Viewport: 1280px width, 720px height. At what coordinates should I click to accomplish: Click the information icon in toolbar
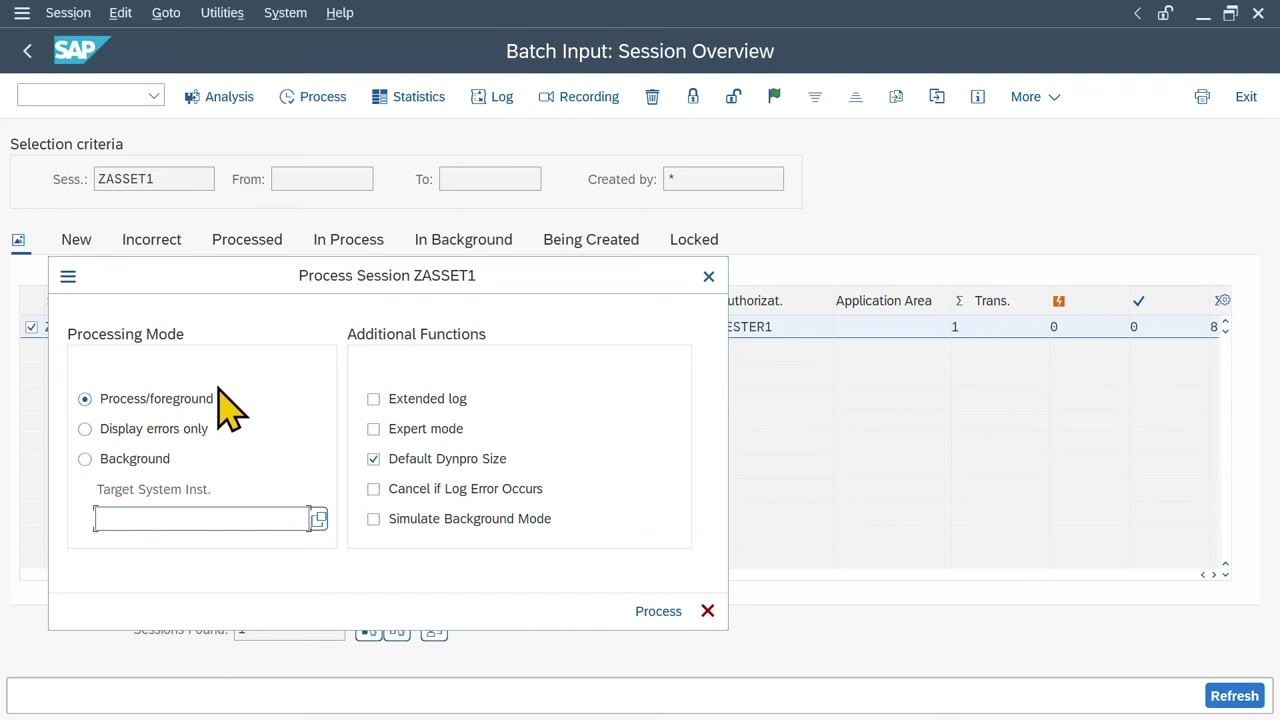click(978, 96)
